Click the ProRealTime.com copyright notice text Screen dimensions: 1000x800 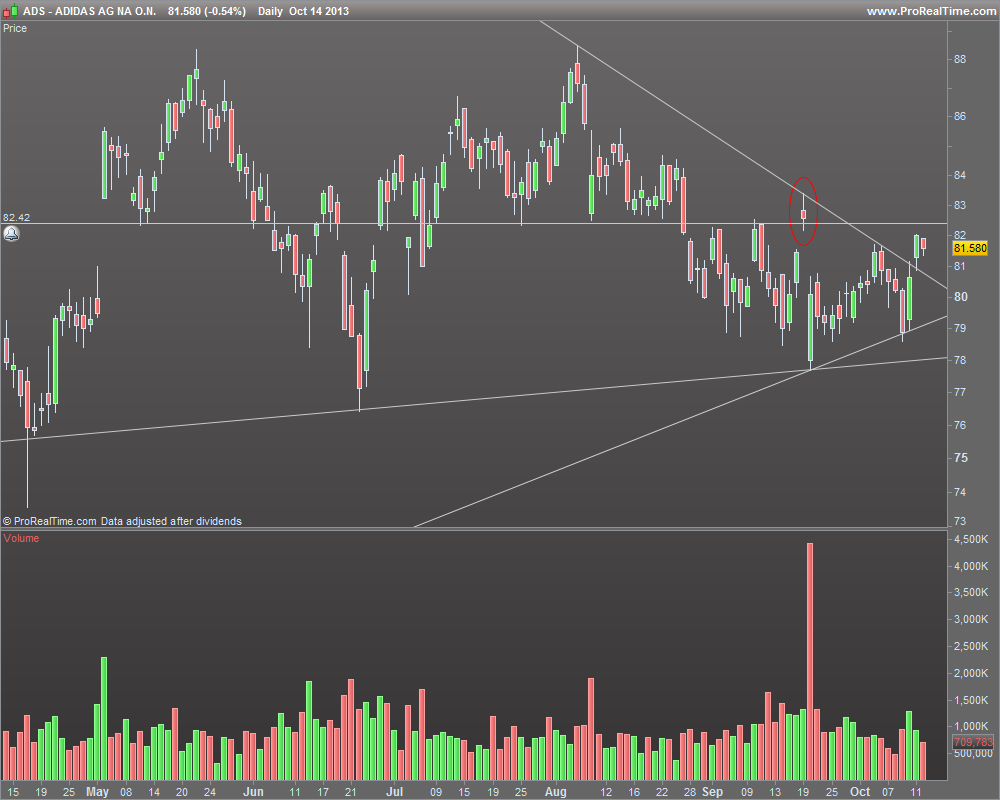[122, 521]
